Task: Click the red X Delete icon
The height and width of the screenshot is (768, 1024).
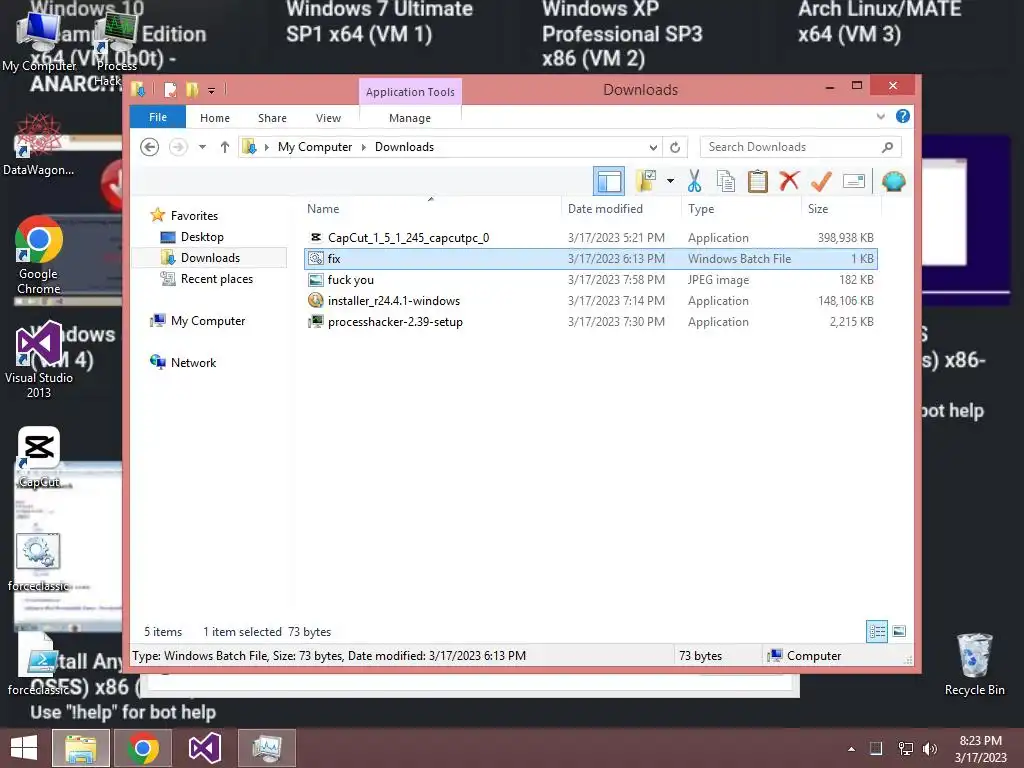Action: tap(789, 181)
